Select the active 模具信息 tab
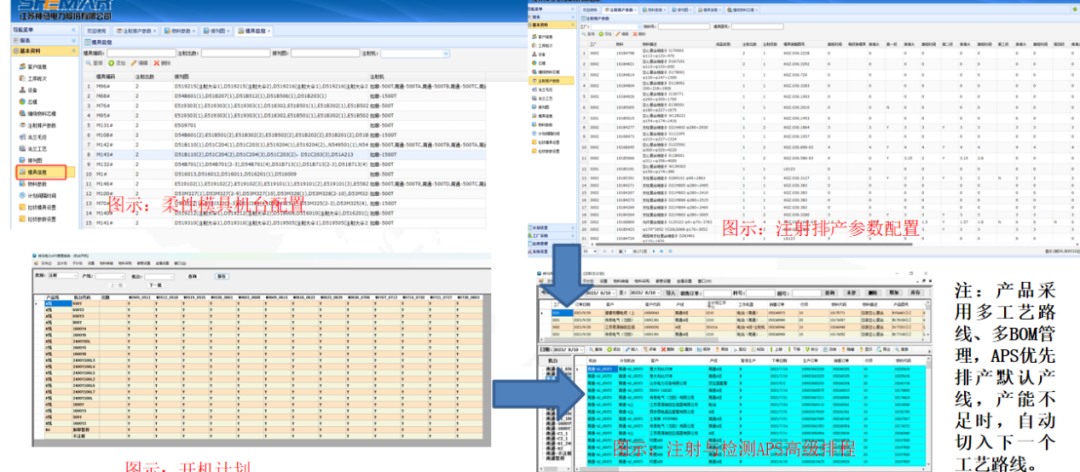 [253, 31]
